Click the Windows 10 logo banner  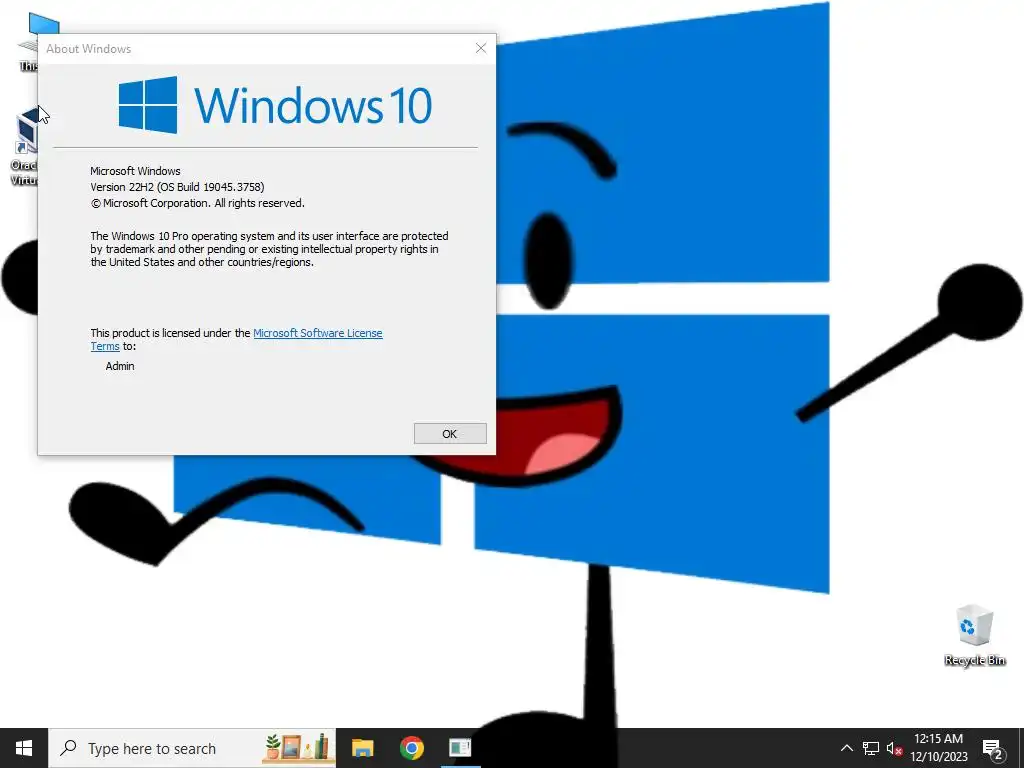click(x=275, y=105)
